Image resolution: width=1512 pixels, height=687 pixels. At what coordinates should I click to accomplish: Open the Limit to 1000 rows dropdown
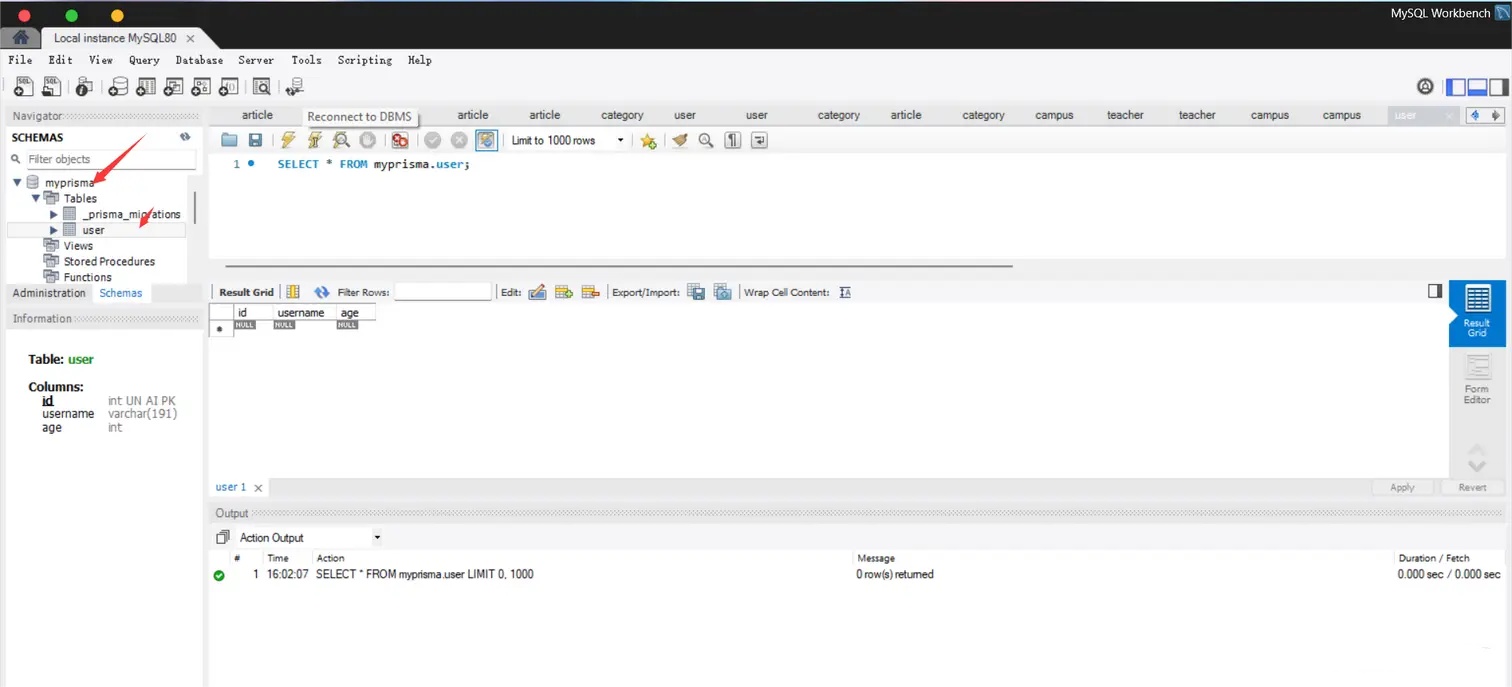[x=621, y=141]
